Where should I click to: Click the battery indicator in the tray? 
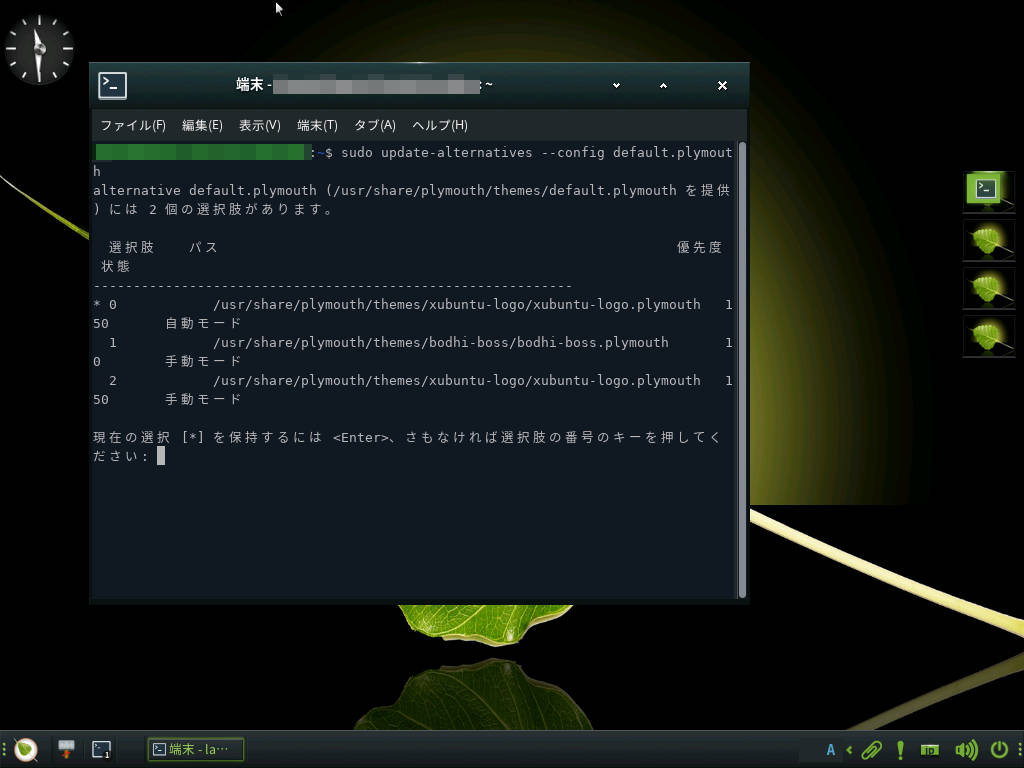(x=930, y=749)
